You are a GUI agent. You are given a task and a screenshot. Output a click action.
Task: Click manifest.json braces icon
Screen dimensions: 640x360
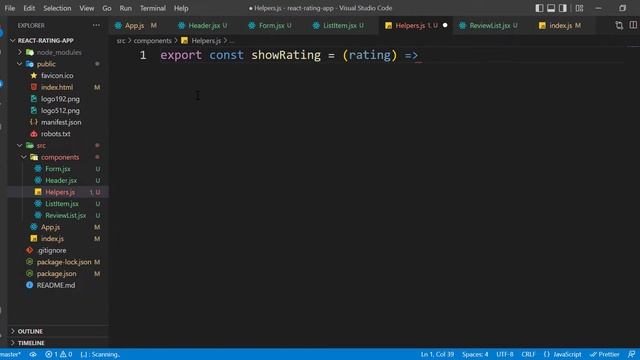[x=34, y=122]
